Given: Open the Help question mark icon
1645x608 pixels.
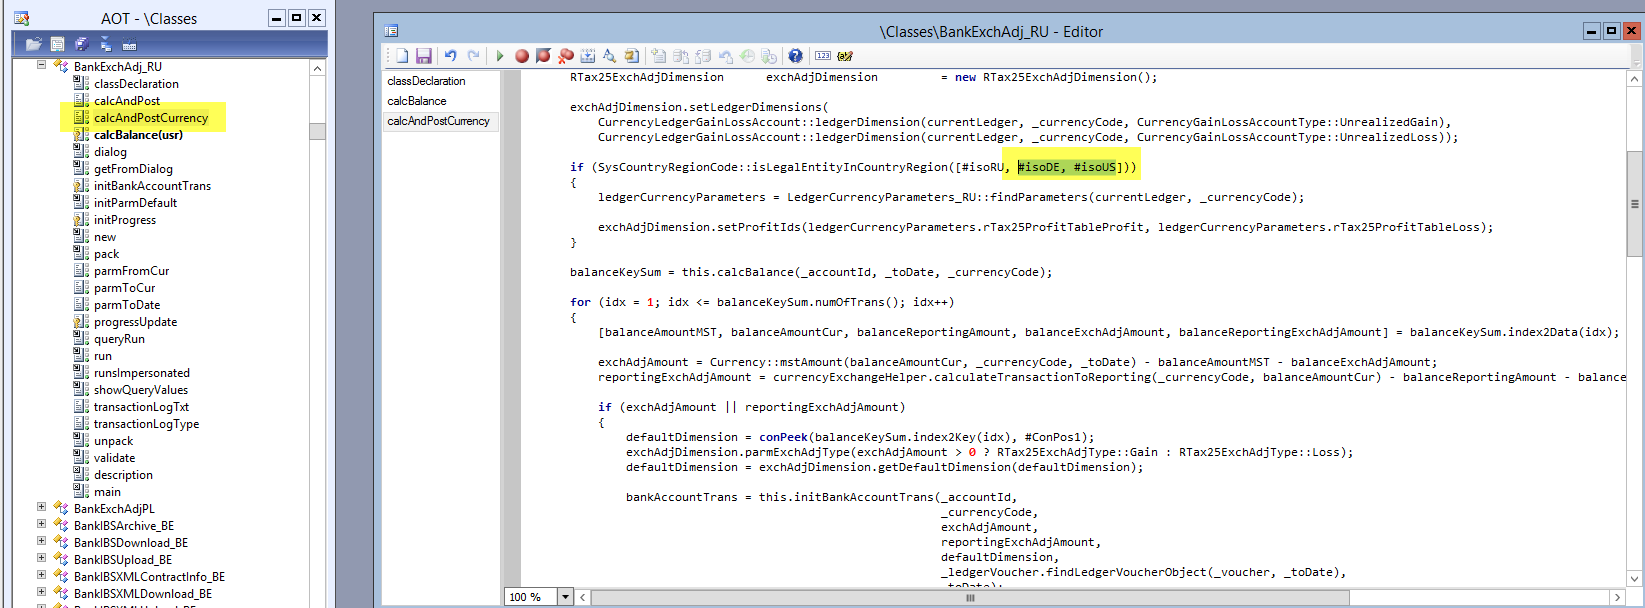Looking at the screenshot, I should 795,56.
